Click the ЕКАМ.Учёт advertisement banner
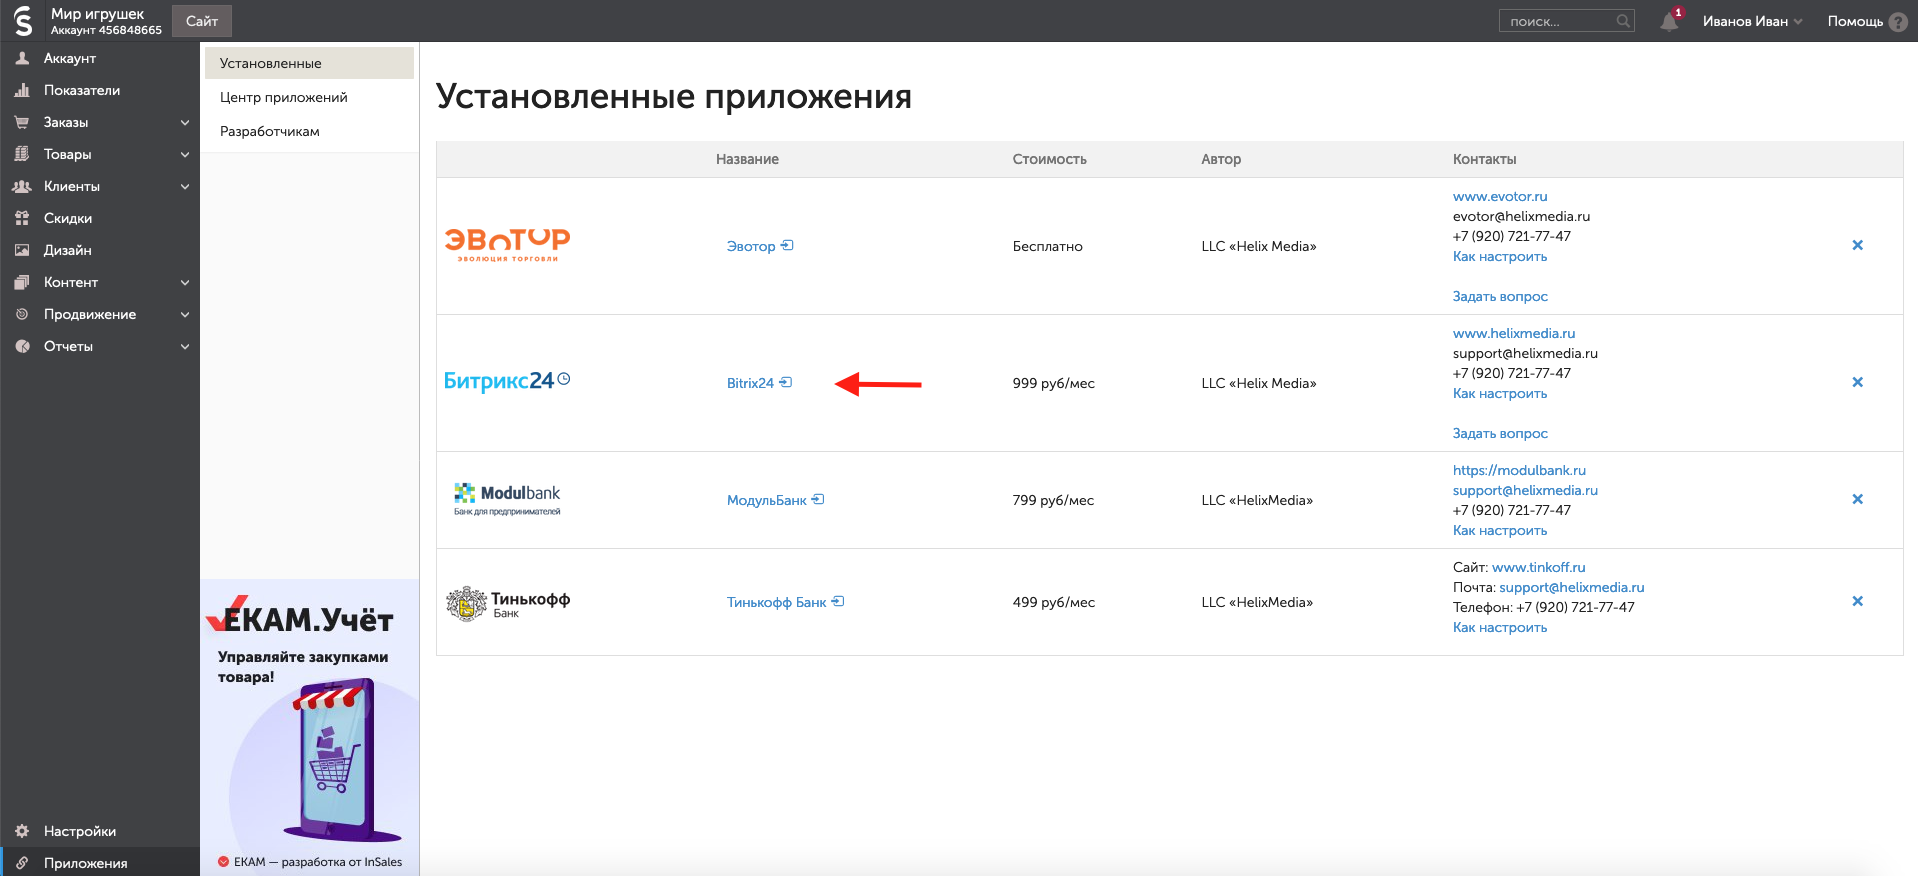Viewport: 1918px width, 876px height. pos(310,728)
